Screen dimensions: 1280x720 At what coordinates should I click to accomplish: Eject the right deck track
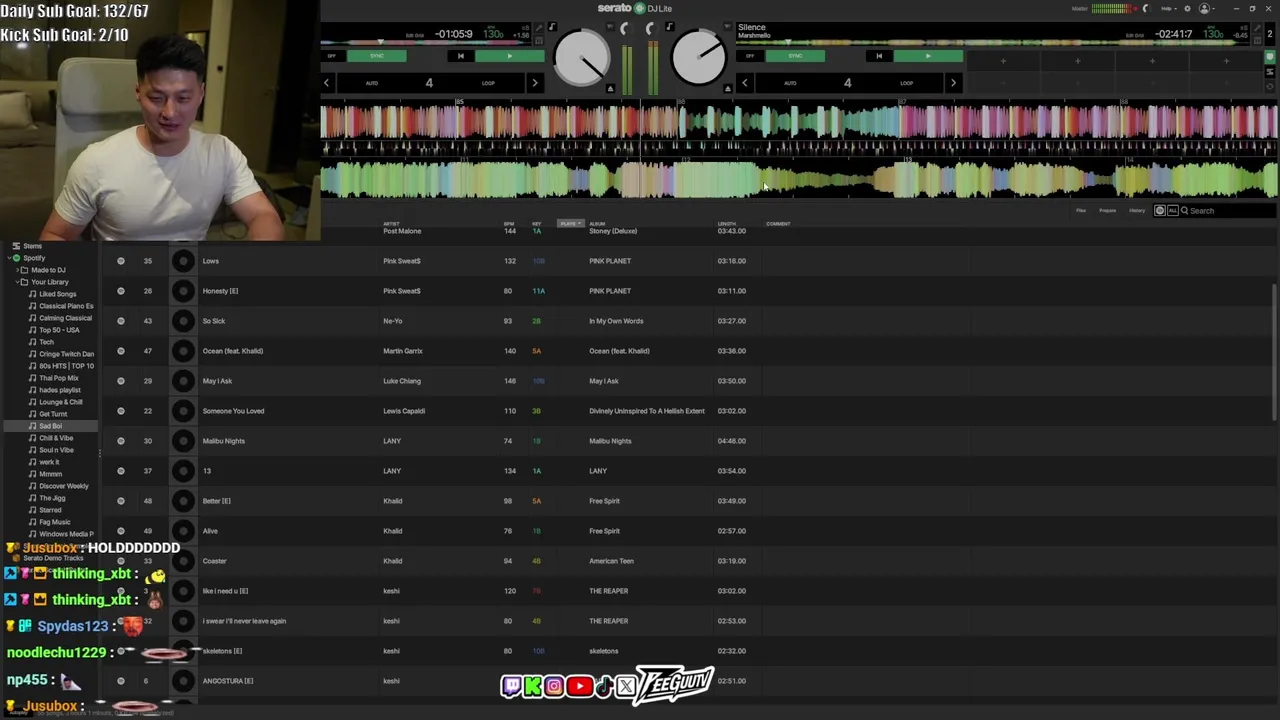[x=727, y=89]
